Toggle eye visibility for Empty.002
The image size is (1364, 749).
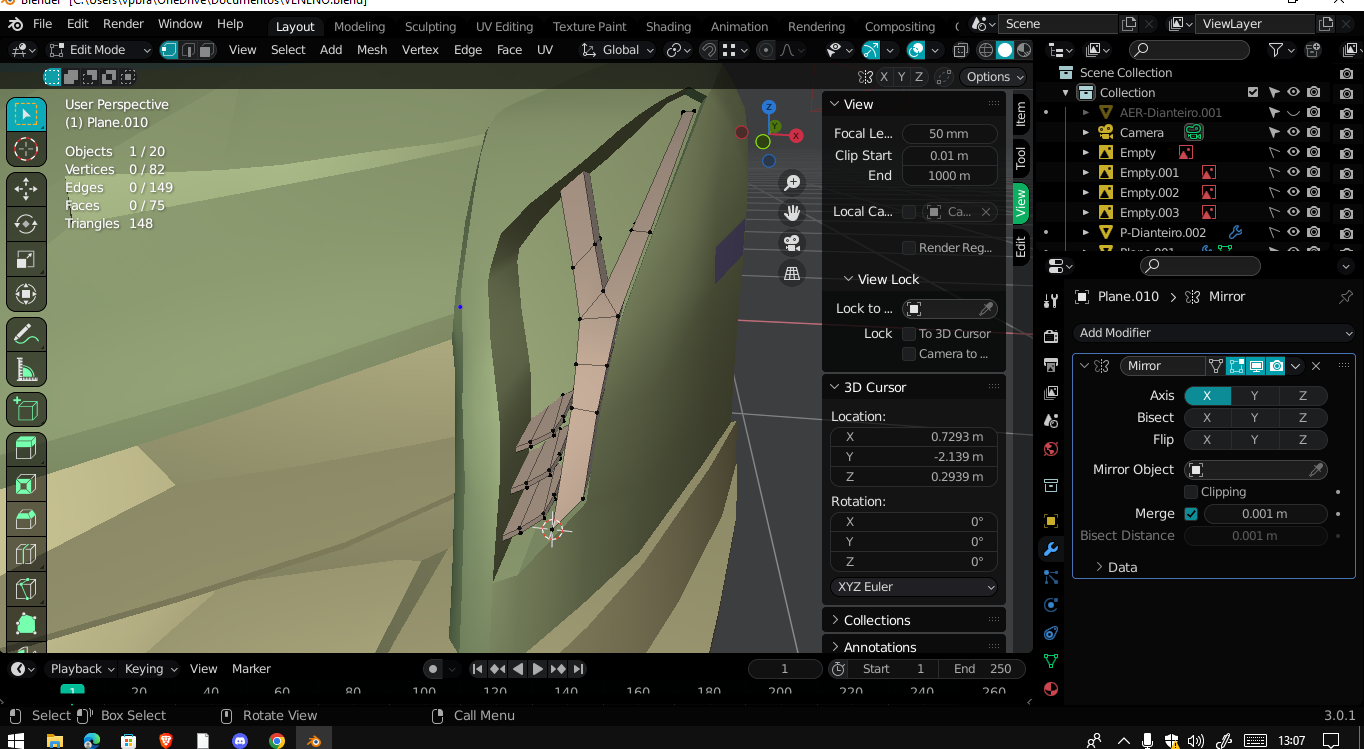click(1293, 192)
